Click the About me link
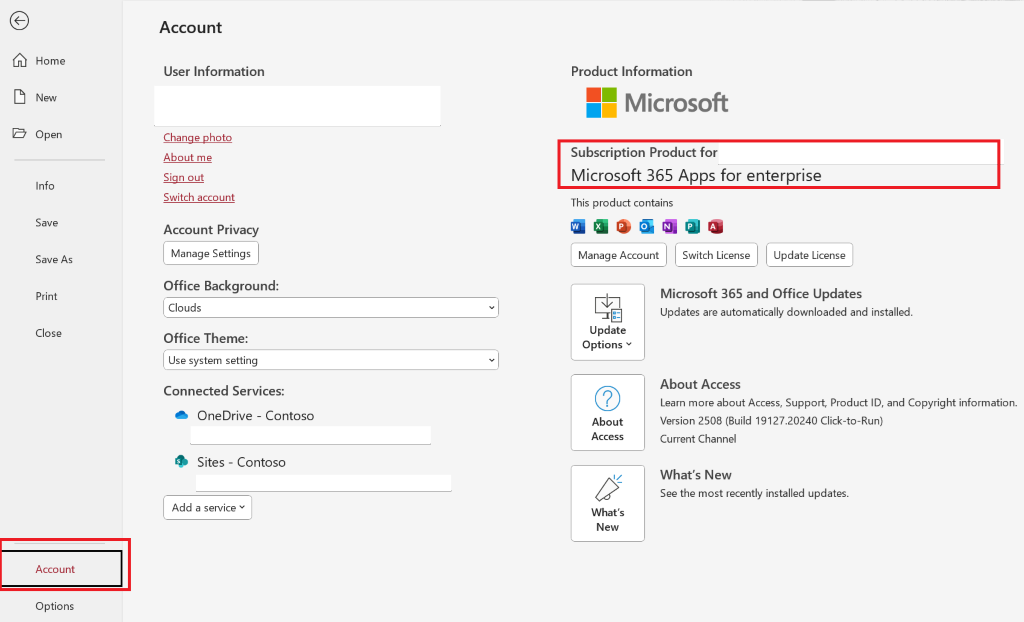The width and height of the screenshot is (1024, 622). point(187,157)
